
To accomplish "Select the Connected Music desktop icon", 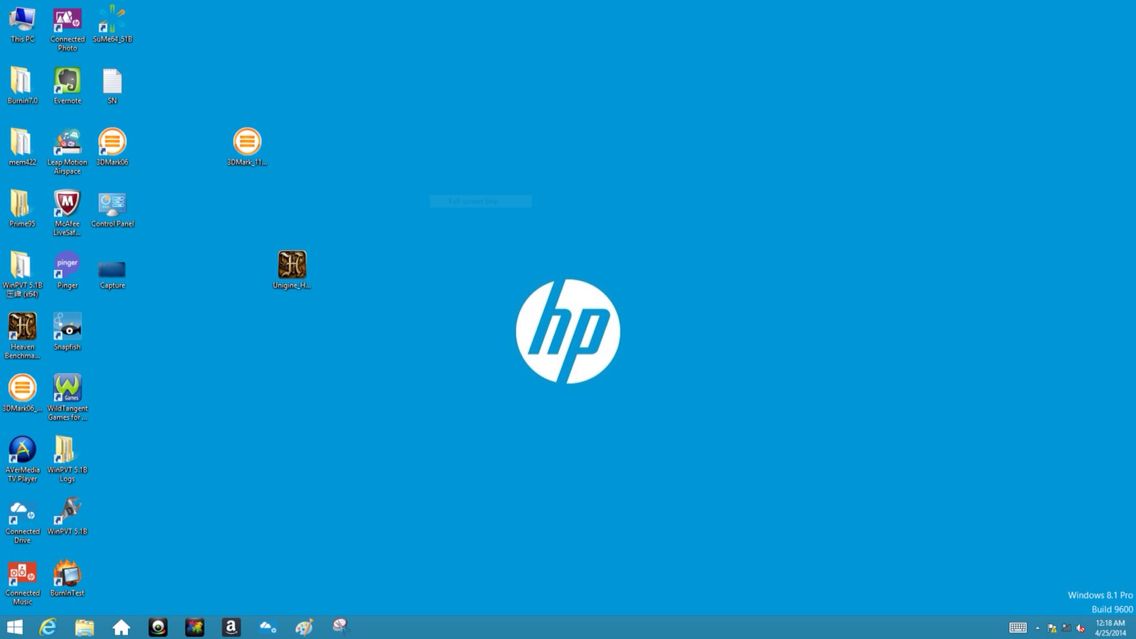I will (22, 583).
